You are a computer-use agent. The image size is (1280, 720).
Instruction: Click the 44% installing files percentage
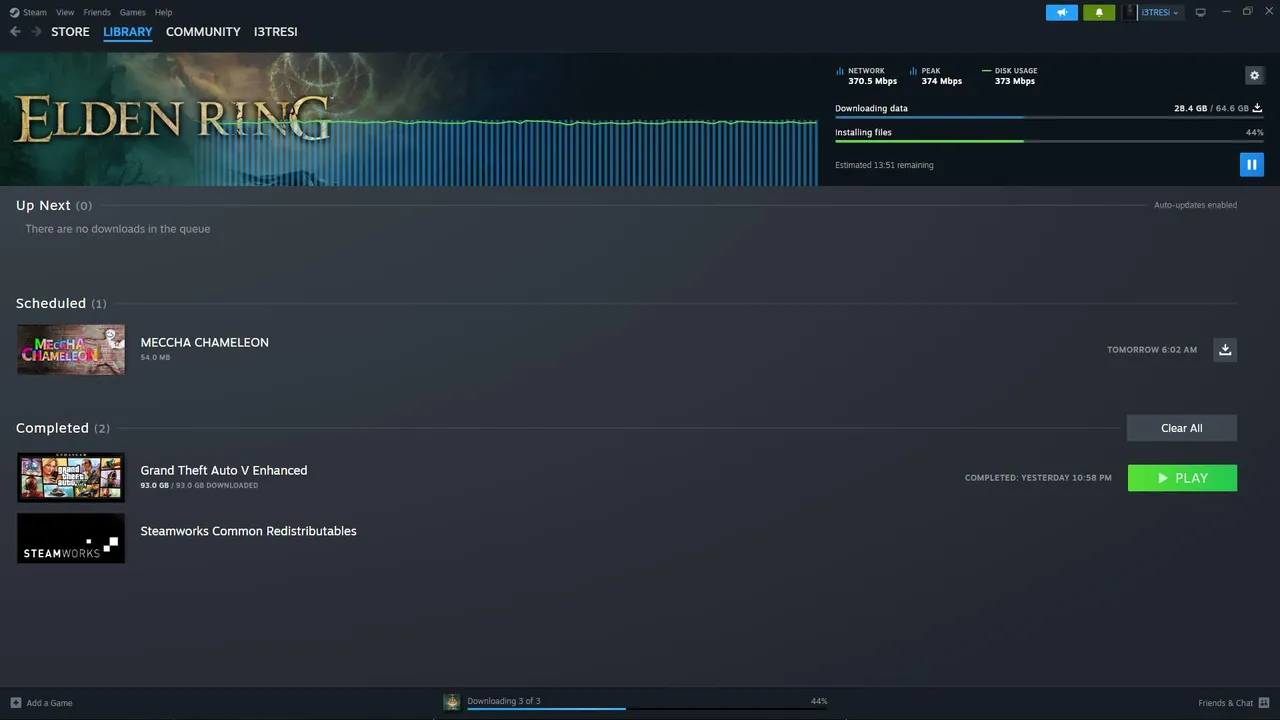coord(1255,132)
